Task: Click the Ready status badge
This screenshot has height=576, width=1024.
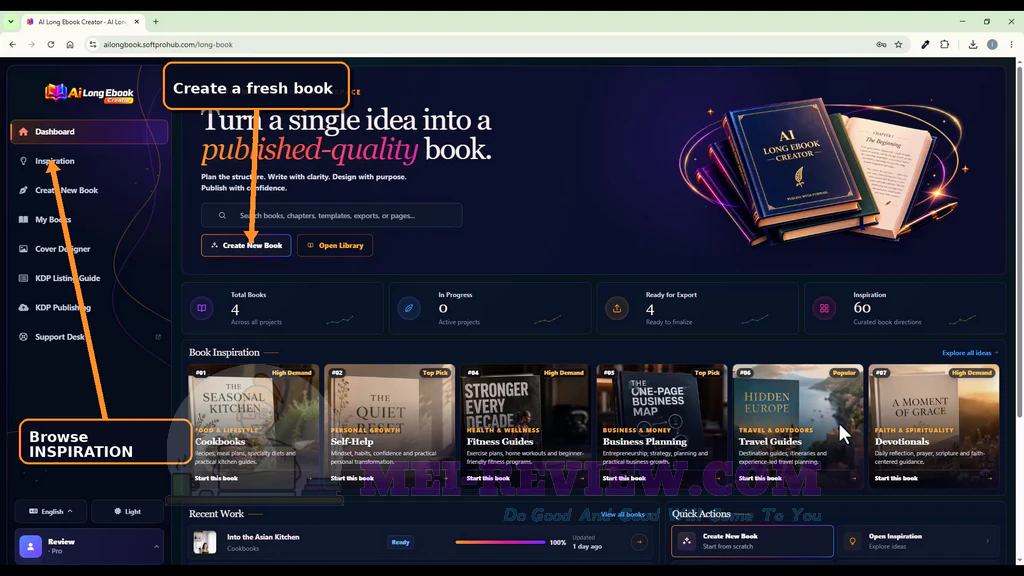Action: pos(400,542)
